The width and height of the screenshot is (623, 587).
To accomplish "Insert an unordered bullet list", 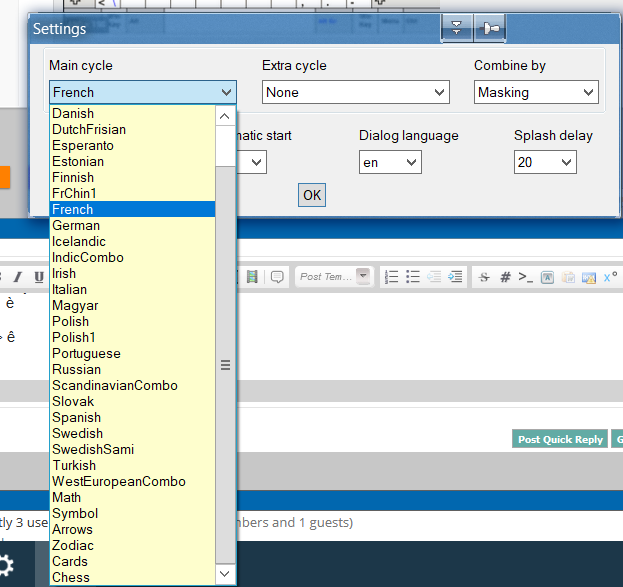I will (413, 277).
